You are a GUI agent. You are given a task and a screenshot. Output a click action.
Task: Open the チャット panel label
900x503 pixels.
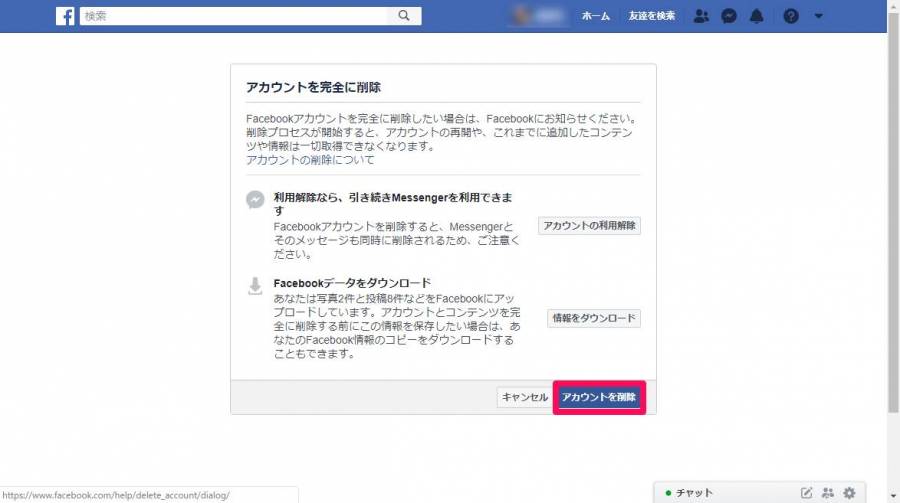tap(694, 493)
